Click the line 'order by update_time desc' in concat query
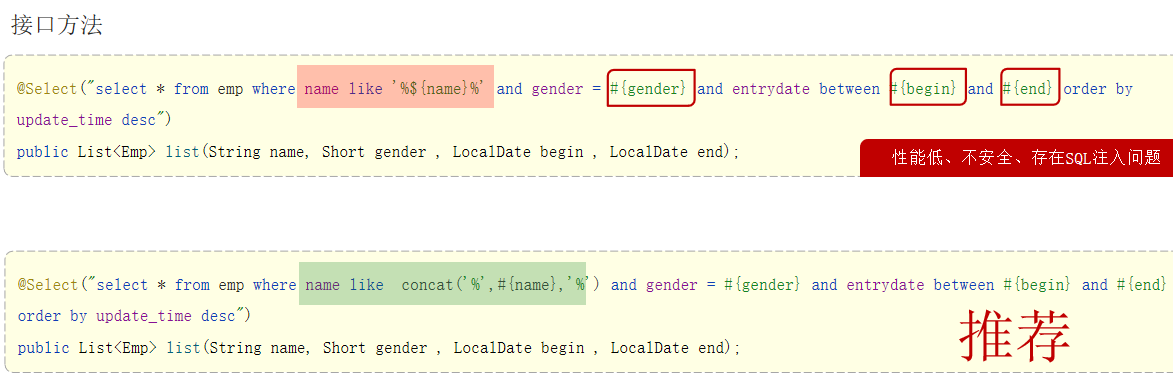Screen dimensions: 1173x374 tap(134, 316)
